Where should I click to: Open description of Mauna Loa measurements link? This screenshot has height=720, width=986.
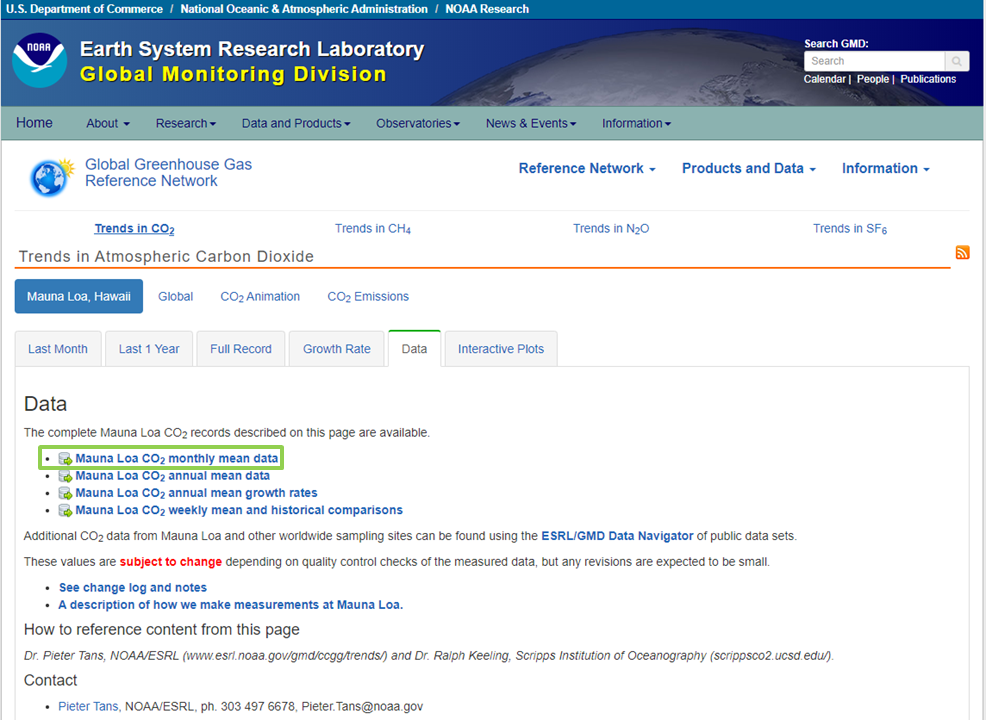click(x=231, y=604)
